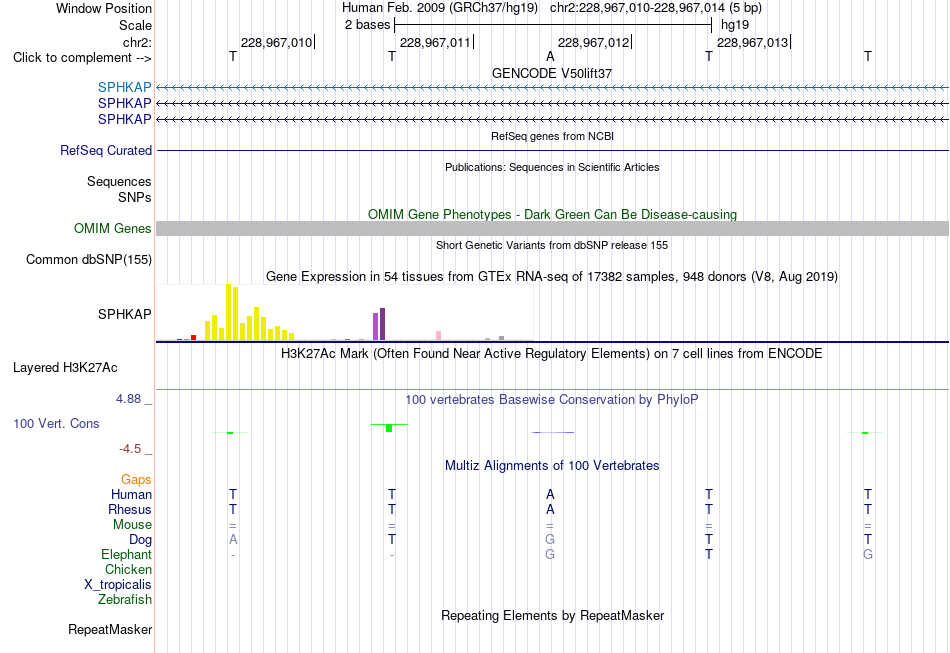Open Multiz Alignments of 100 Vertebrates title
950x653 pixels.
tap(552, 466)
